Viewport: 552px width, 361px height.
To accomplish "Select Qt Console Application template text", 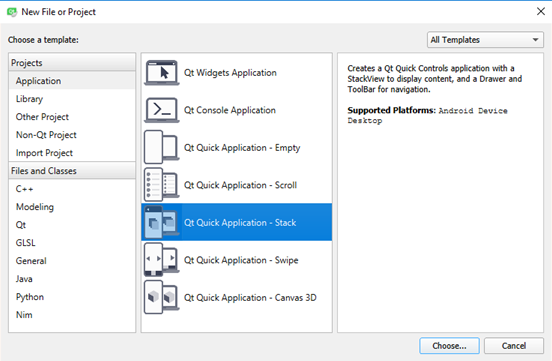I will 230,110.
